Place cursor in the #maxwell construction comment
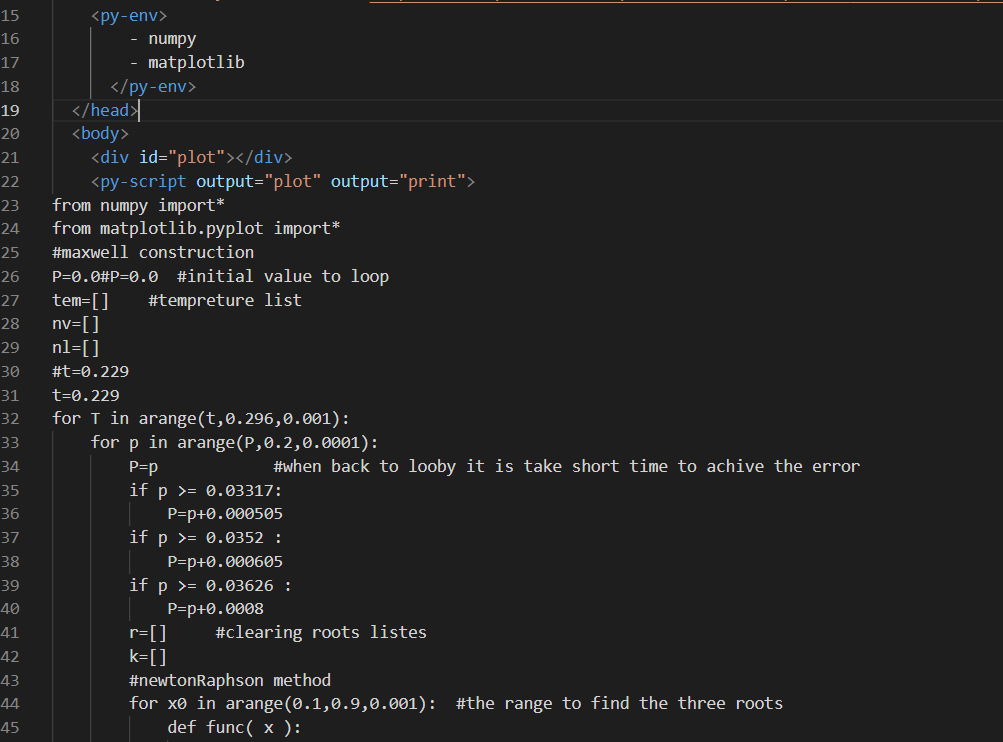1003x742 pixels. pyautogui.click(x=152, y=252)
